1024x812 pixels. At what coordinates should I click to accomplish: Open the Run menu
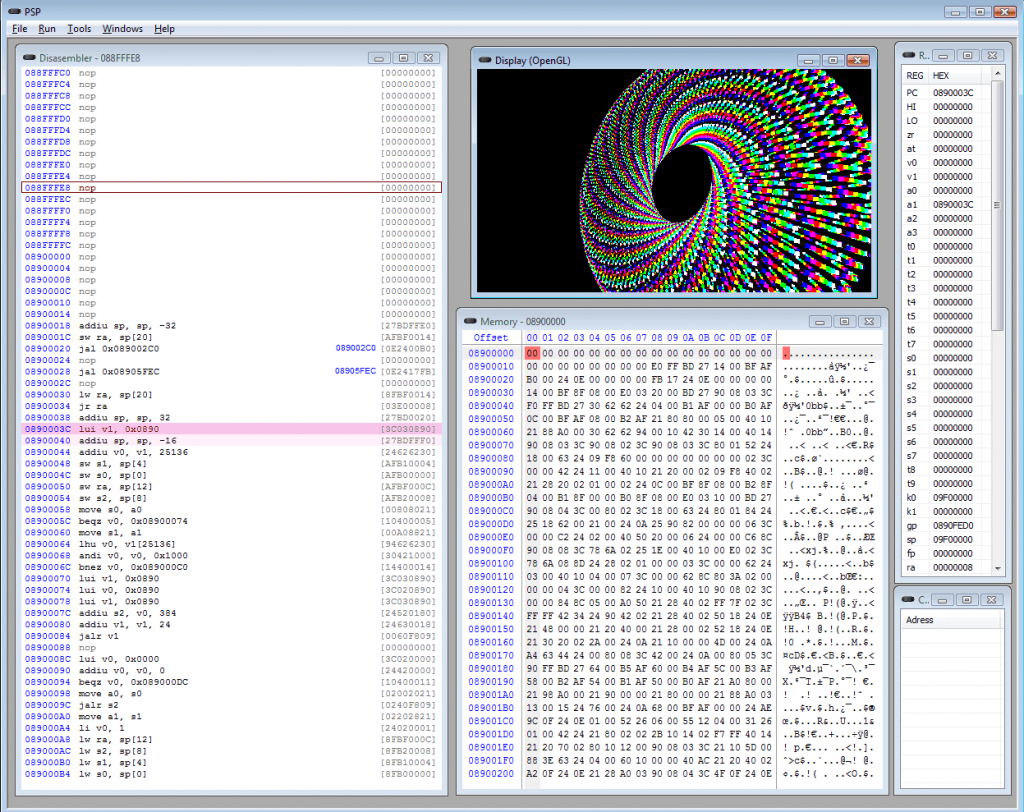(47, 29)
